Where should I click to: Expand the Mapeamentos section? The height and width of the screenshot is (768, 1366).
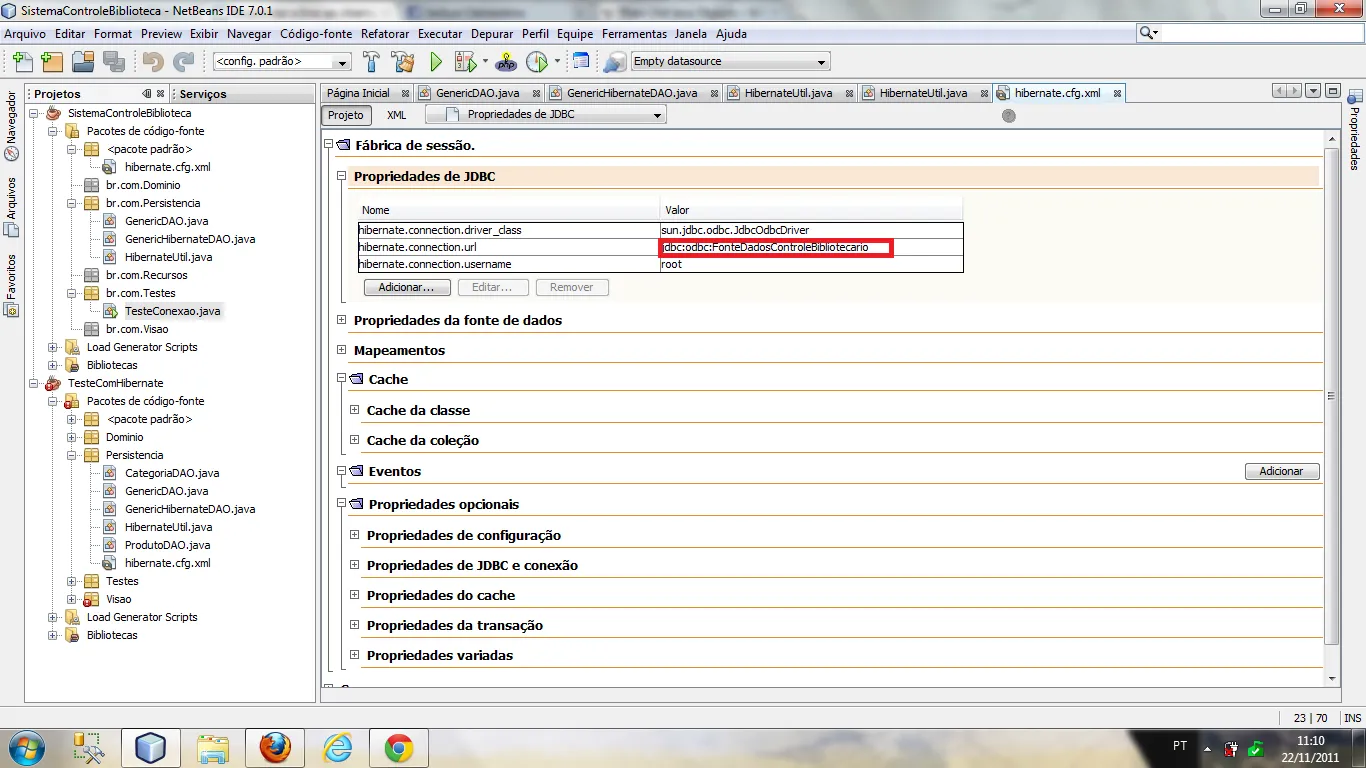[x=342, y=350]
